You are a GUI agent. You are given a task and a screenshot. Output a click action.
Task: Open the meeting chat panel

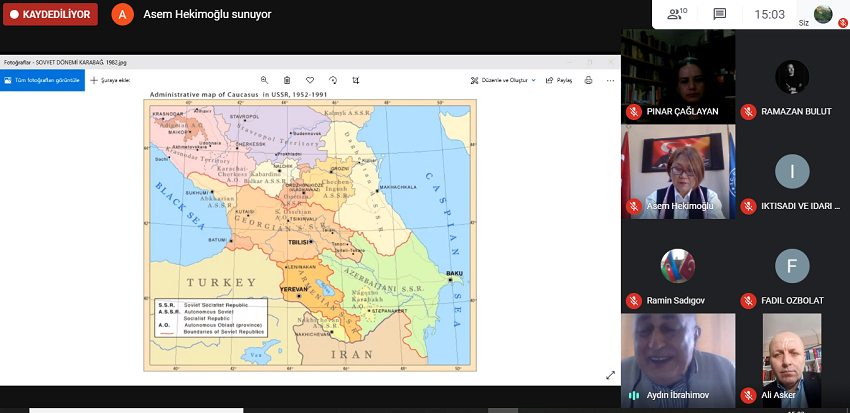(x=719, y=14)
